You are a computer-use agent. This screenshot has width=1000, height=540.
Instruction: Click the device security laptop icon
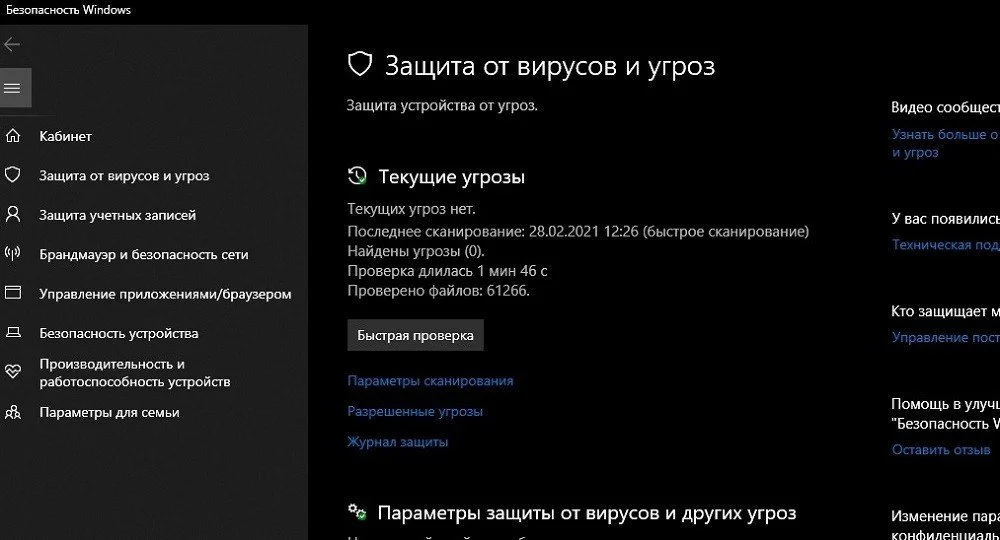pos(13,333)
